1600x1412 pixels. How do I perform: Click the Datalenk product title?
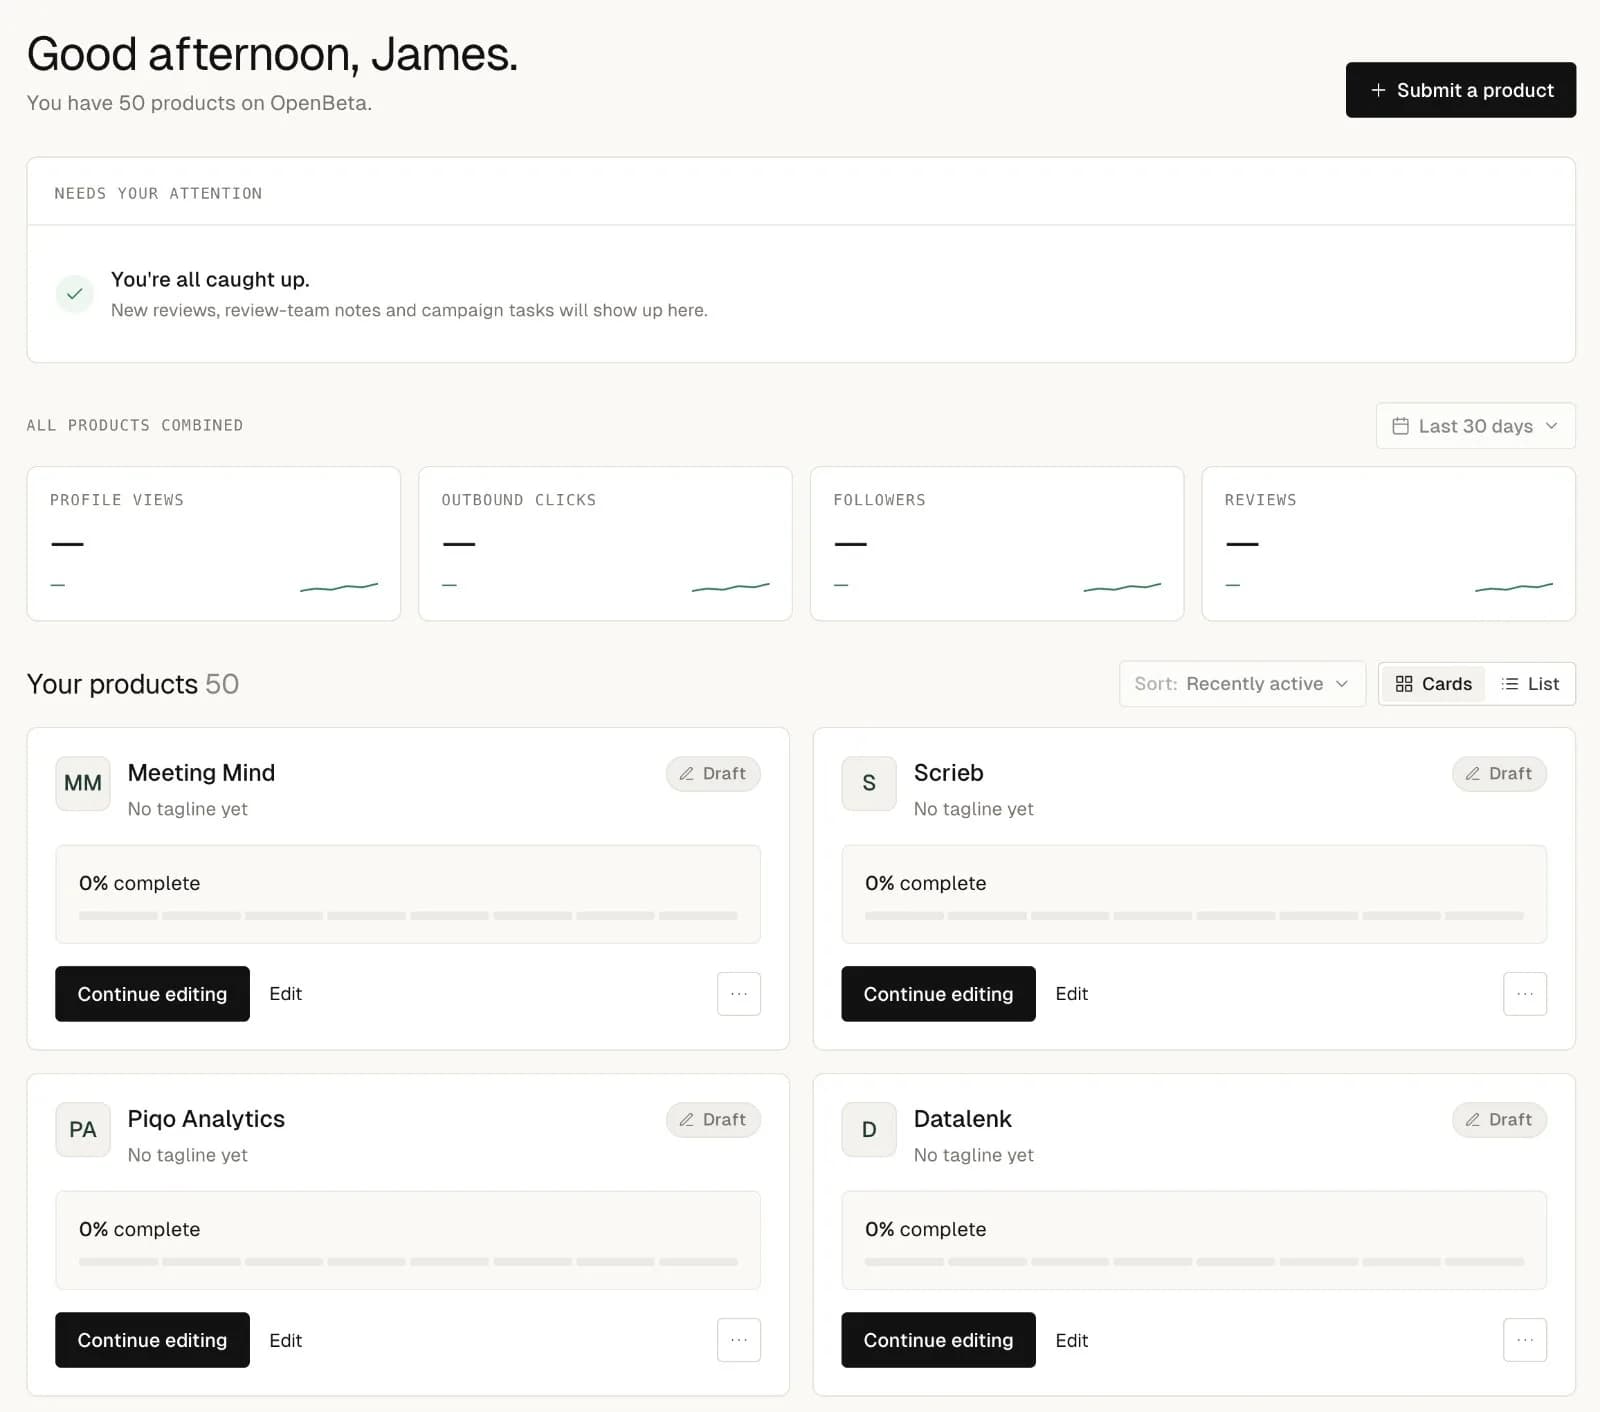tap(962, 1119)
